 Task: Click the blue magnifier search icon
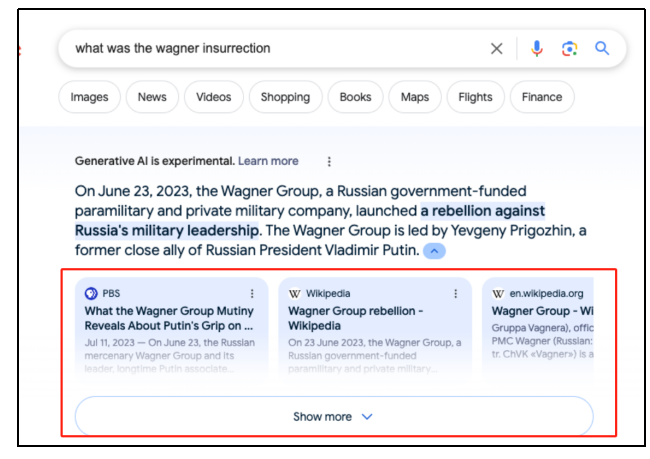602,48
